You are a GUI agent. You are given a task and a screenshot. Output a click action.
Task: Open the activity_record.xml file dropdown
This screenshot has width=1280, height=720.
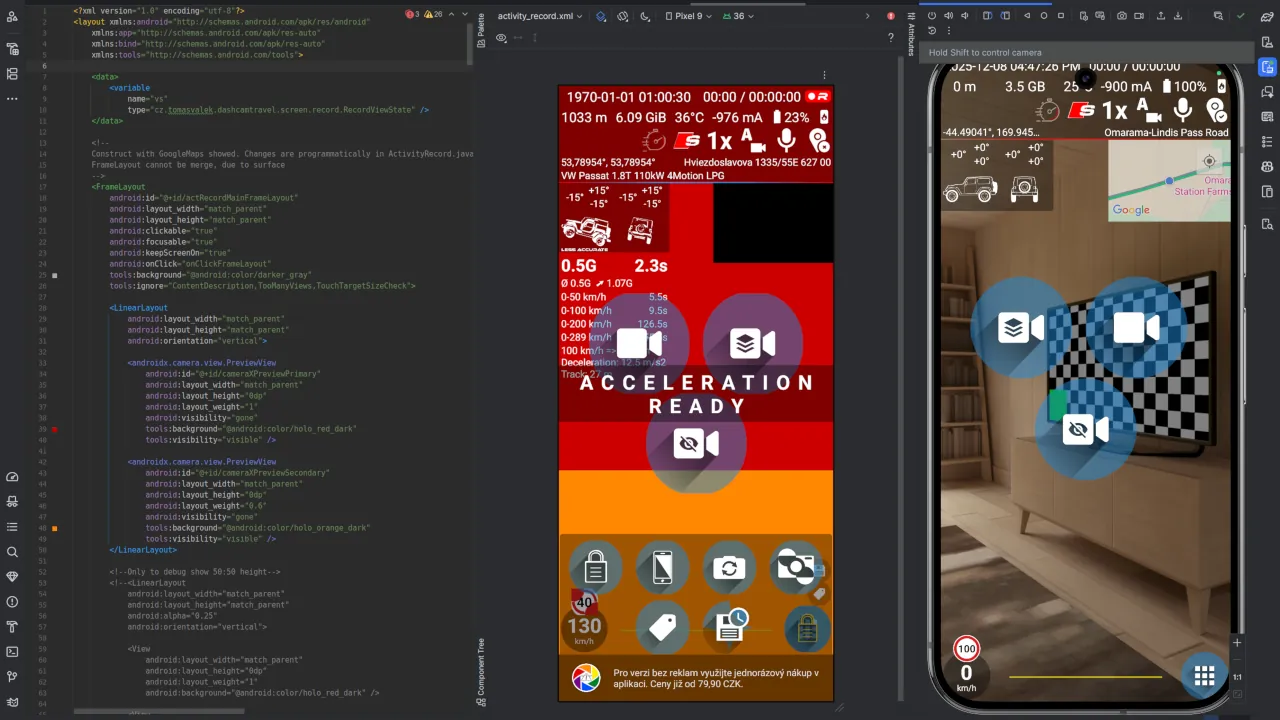tap(540, 15)
